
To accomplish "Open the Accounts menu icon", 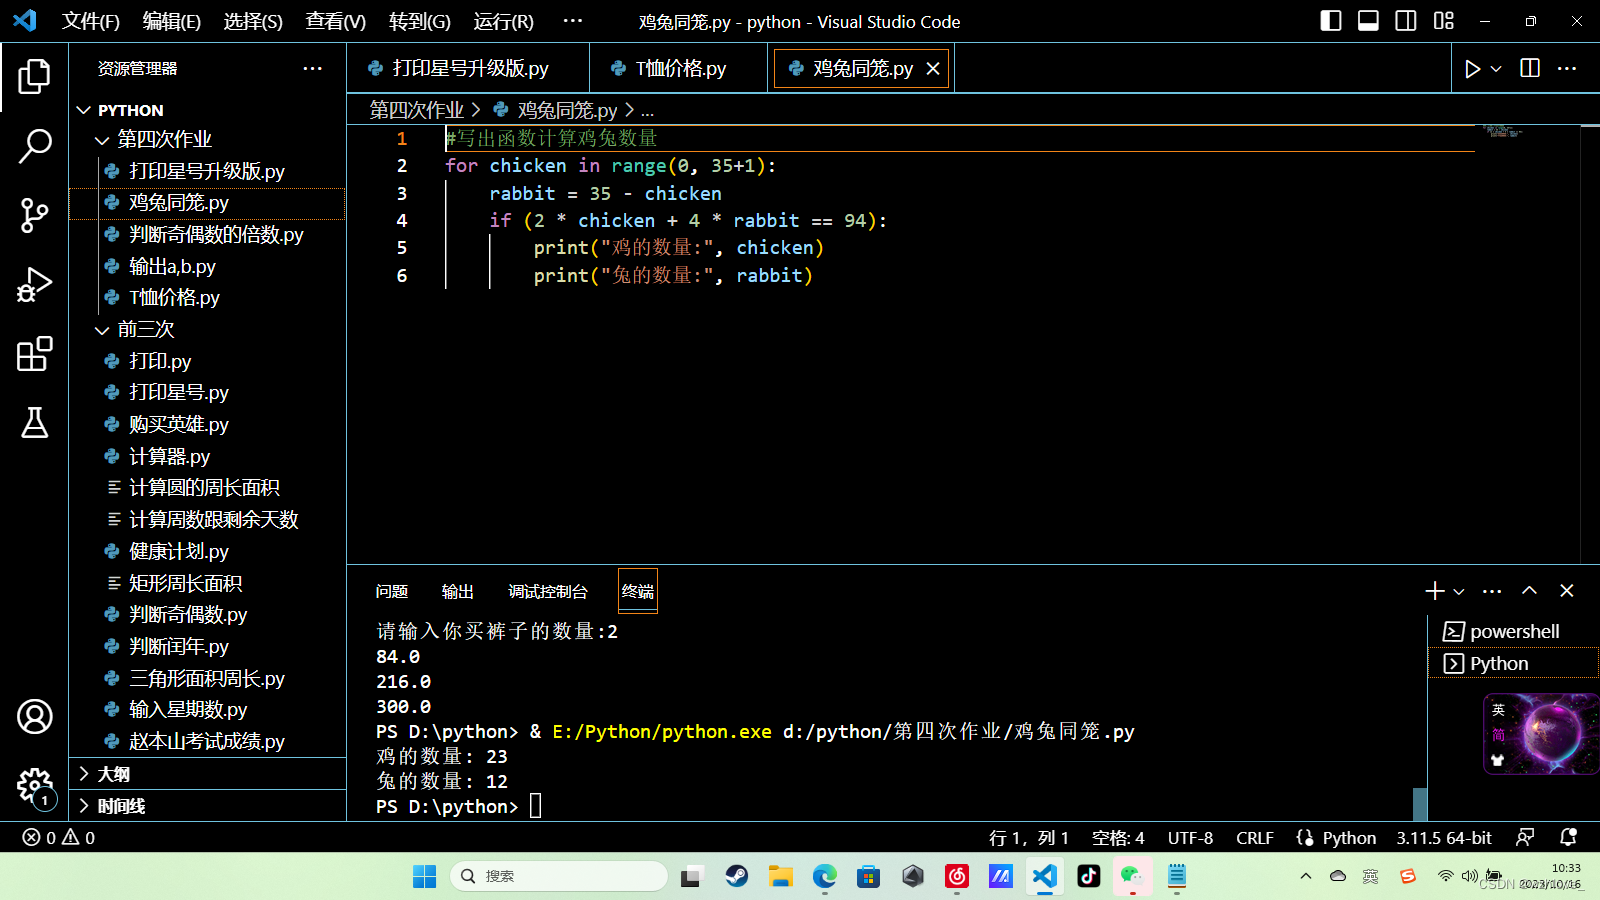I will point(34,717).
